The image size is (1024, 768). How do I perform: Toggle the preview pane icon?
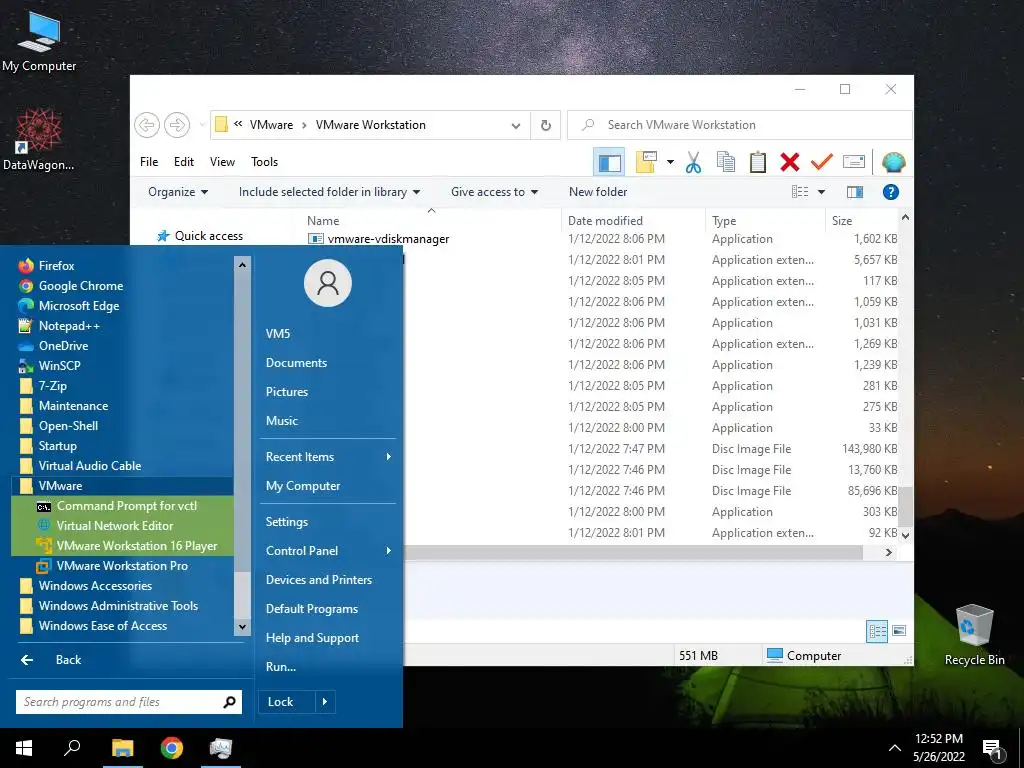point(855,192)
